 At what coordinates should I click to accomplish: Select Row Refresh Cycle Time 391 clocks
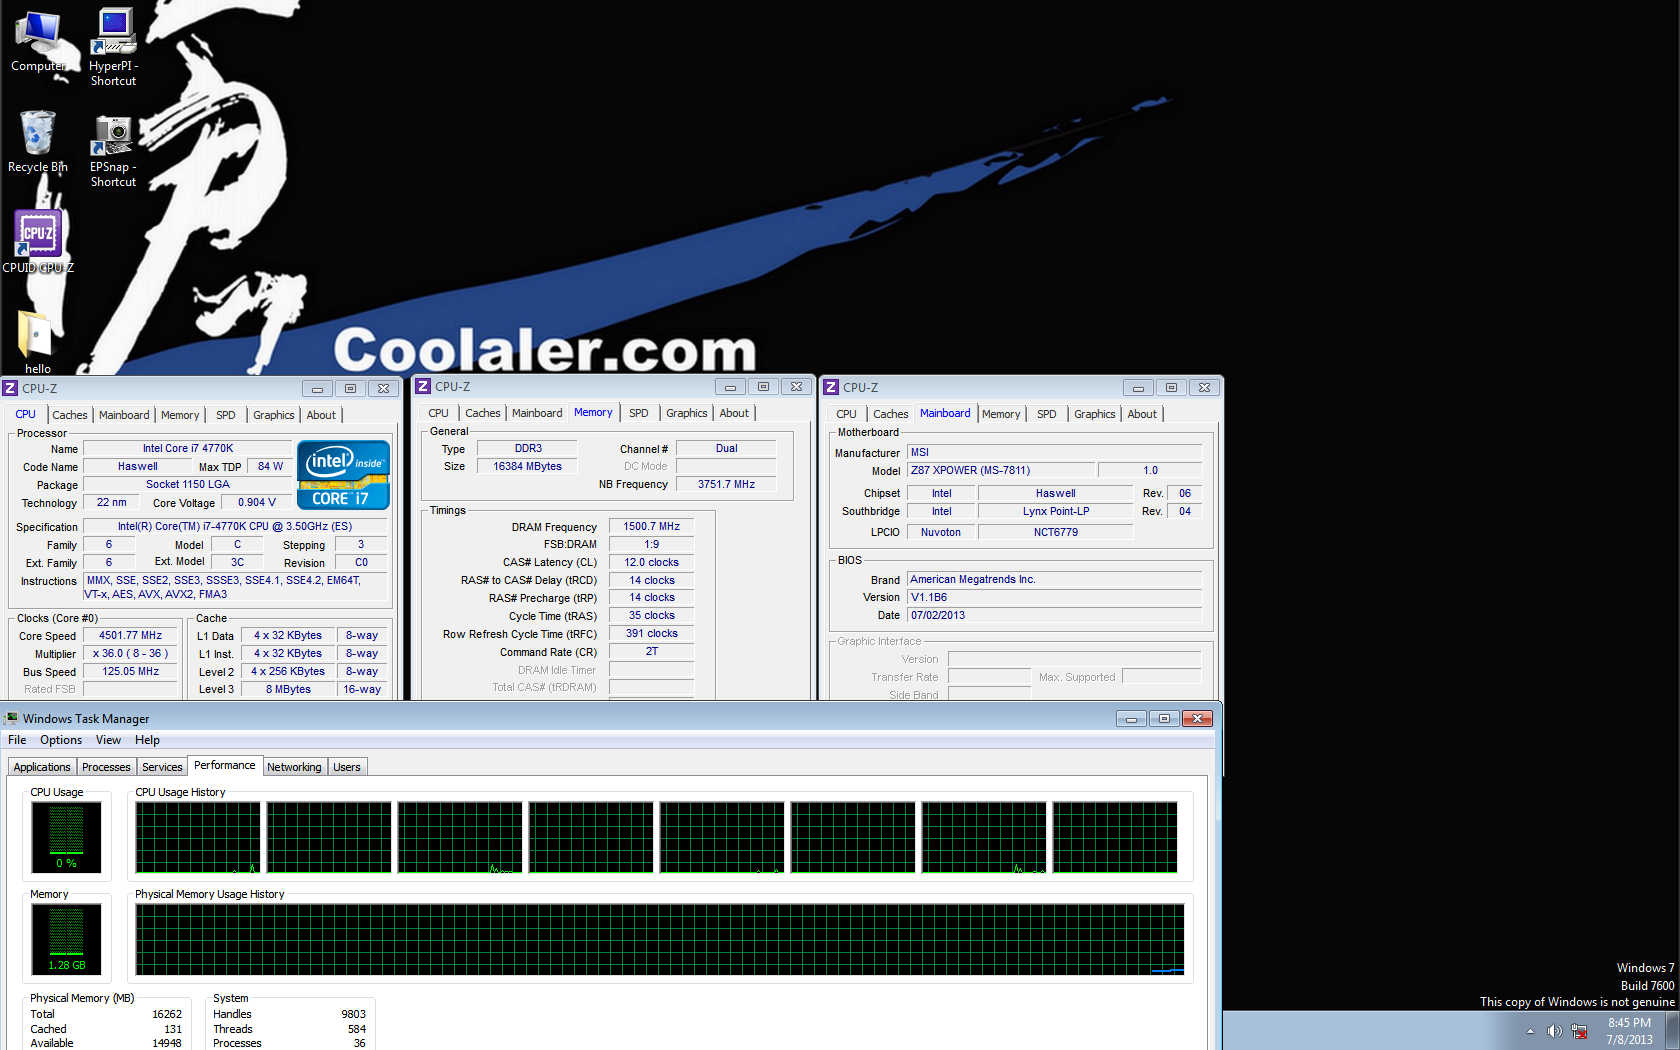tap(651, 633)
